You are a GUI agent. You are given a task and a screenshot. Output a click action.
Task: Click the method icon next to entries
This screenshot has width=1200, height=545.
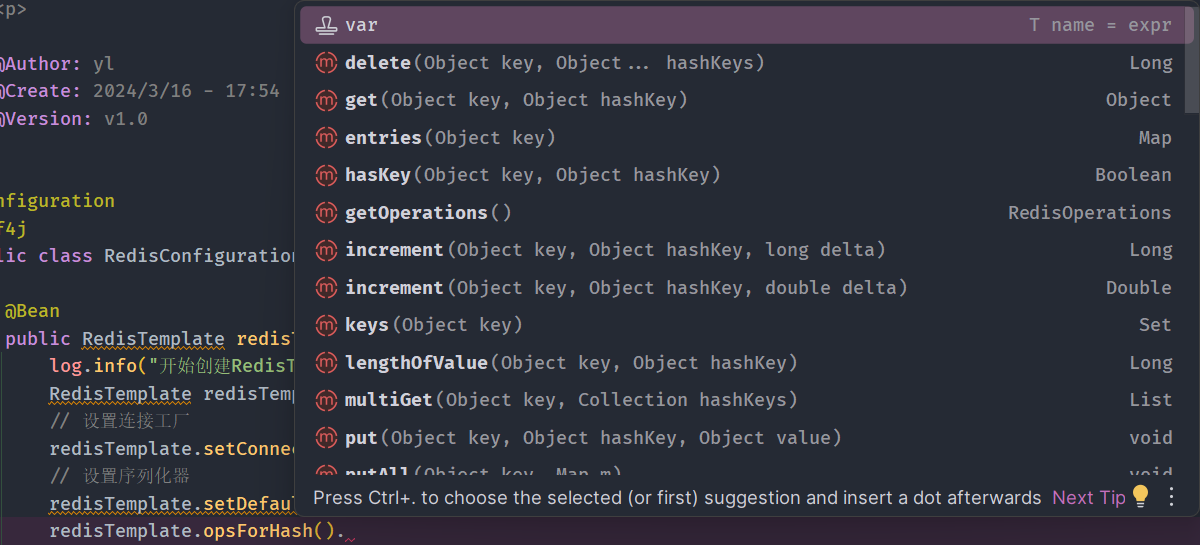[326, 138]
